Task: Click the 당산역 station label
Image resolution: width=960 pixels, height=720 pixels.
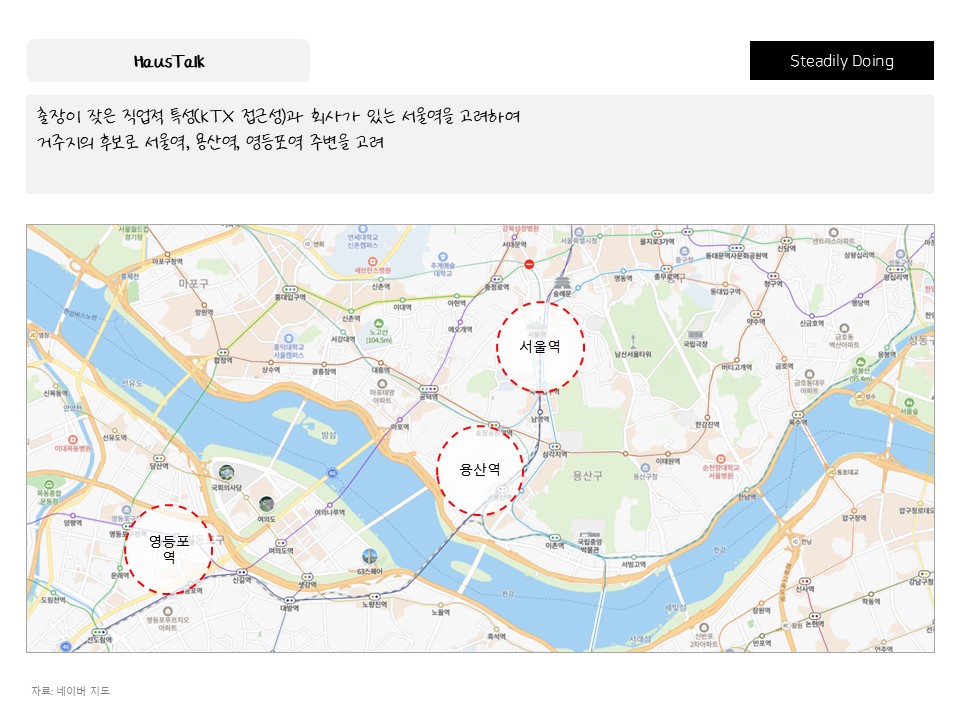Action: [159, 466]
